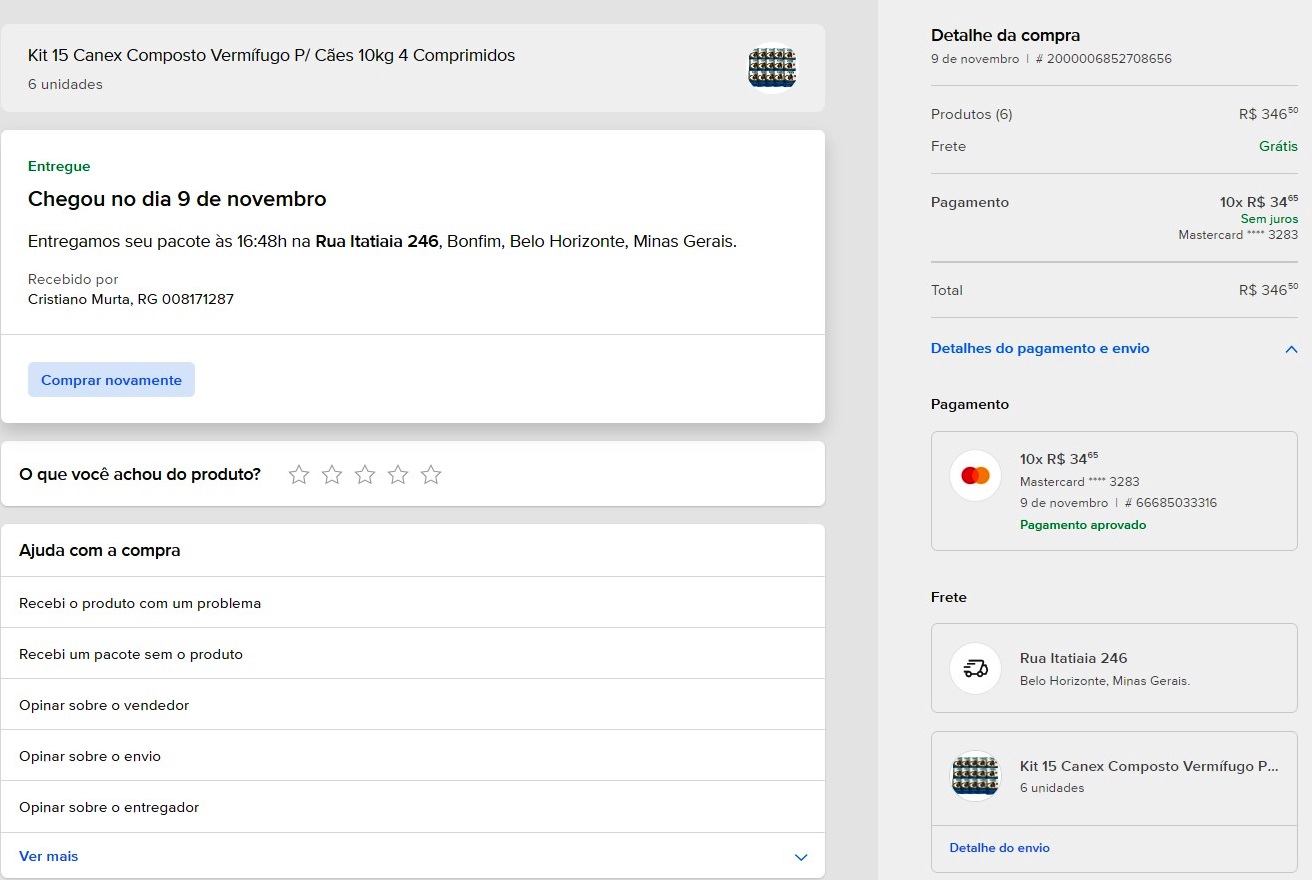Choose Opinar sobre o envio
Screen dimensions: 1312x880
click(413, 756)
